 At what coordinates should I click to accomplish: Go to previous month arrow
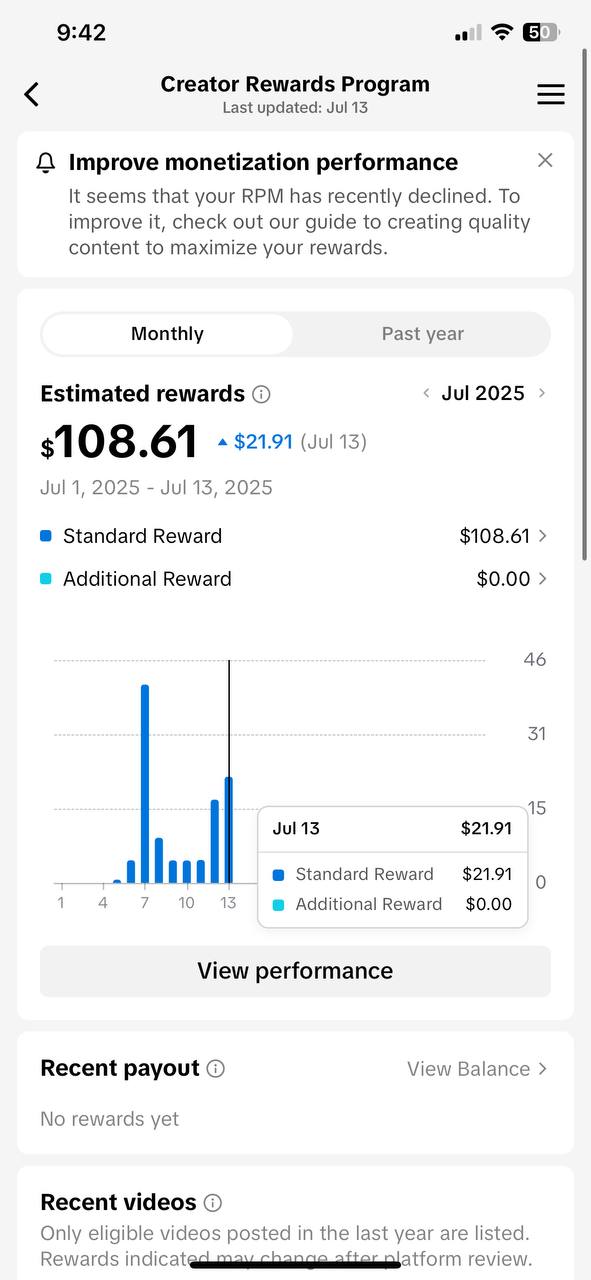[x=426, y=393]
